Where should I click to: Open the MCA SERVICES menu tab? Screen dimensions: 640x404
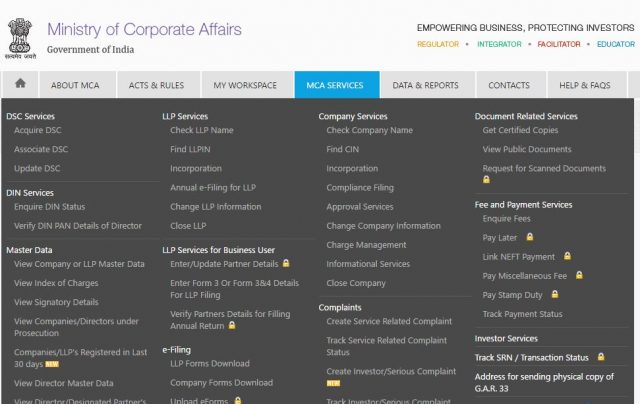(336, 85)
